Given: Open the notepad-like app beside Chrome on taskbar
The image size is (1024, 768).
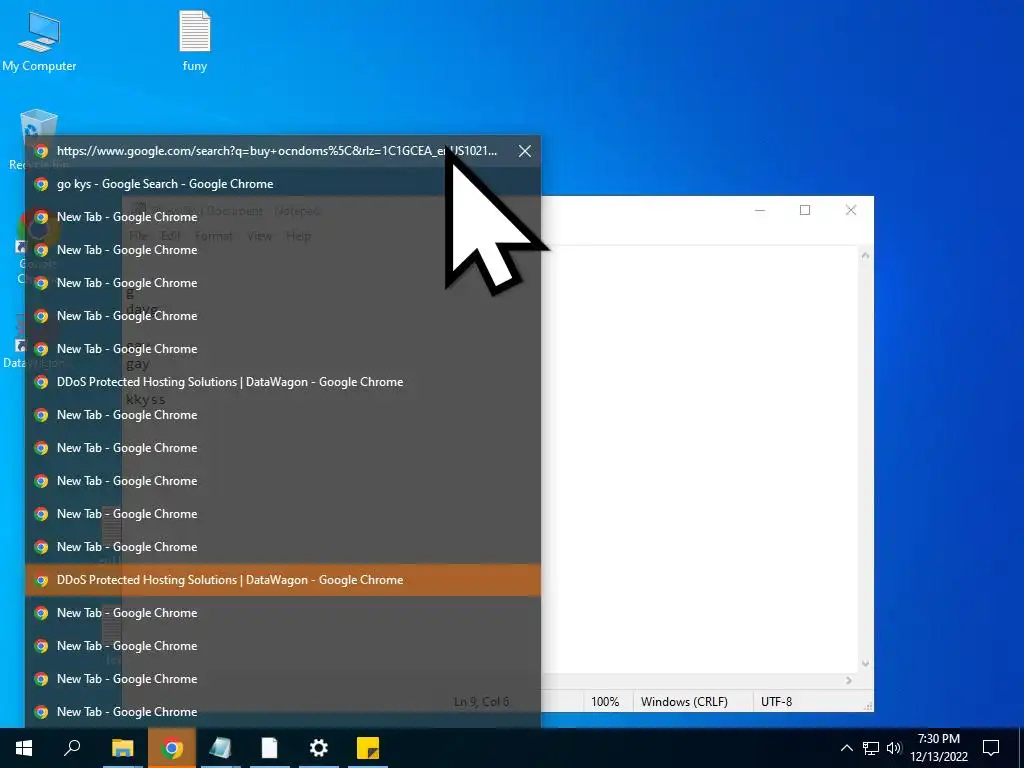Looking at the screenshot, I should point(221,748).
